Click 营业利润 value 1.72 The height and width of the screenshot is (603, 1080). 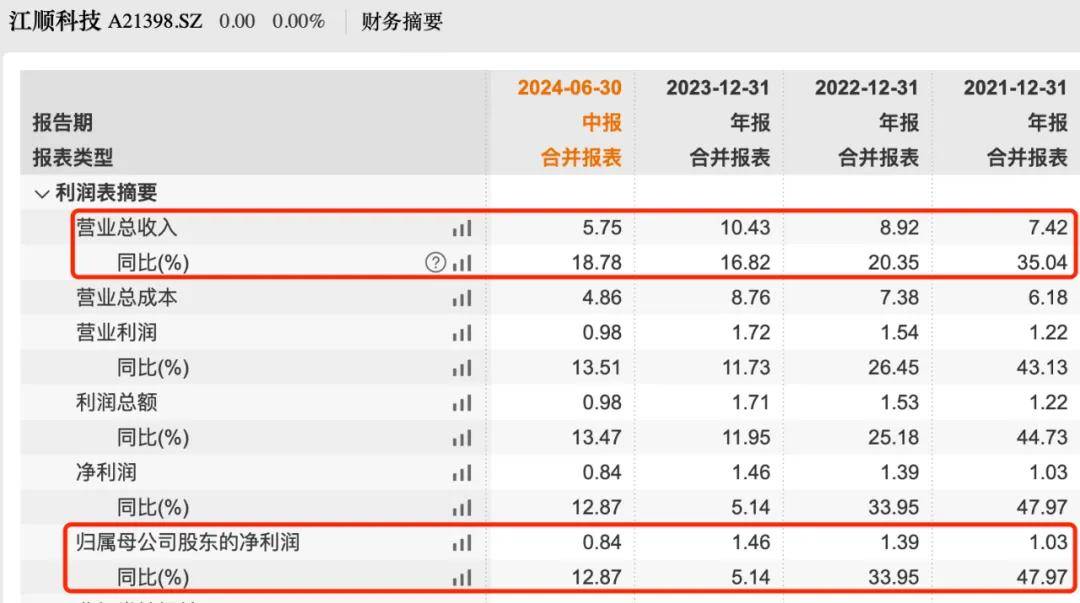pos(751,333)
